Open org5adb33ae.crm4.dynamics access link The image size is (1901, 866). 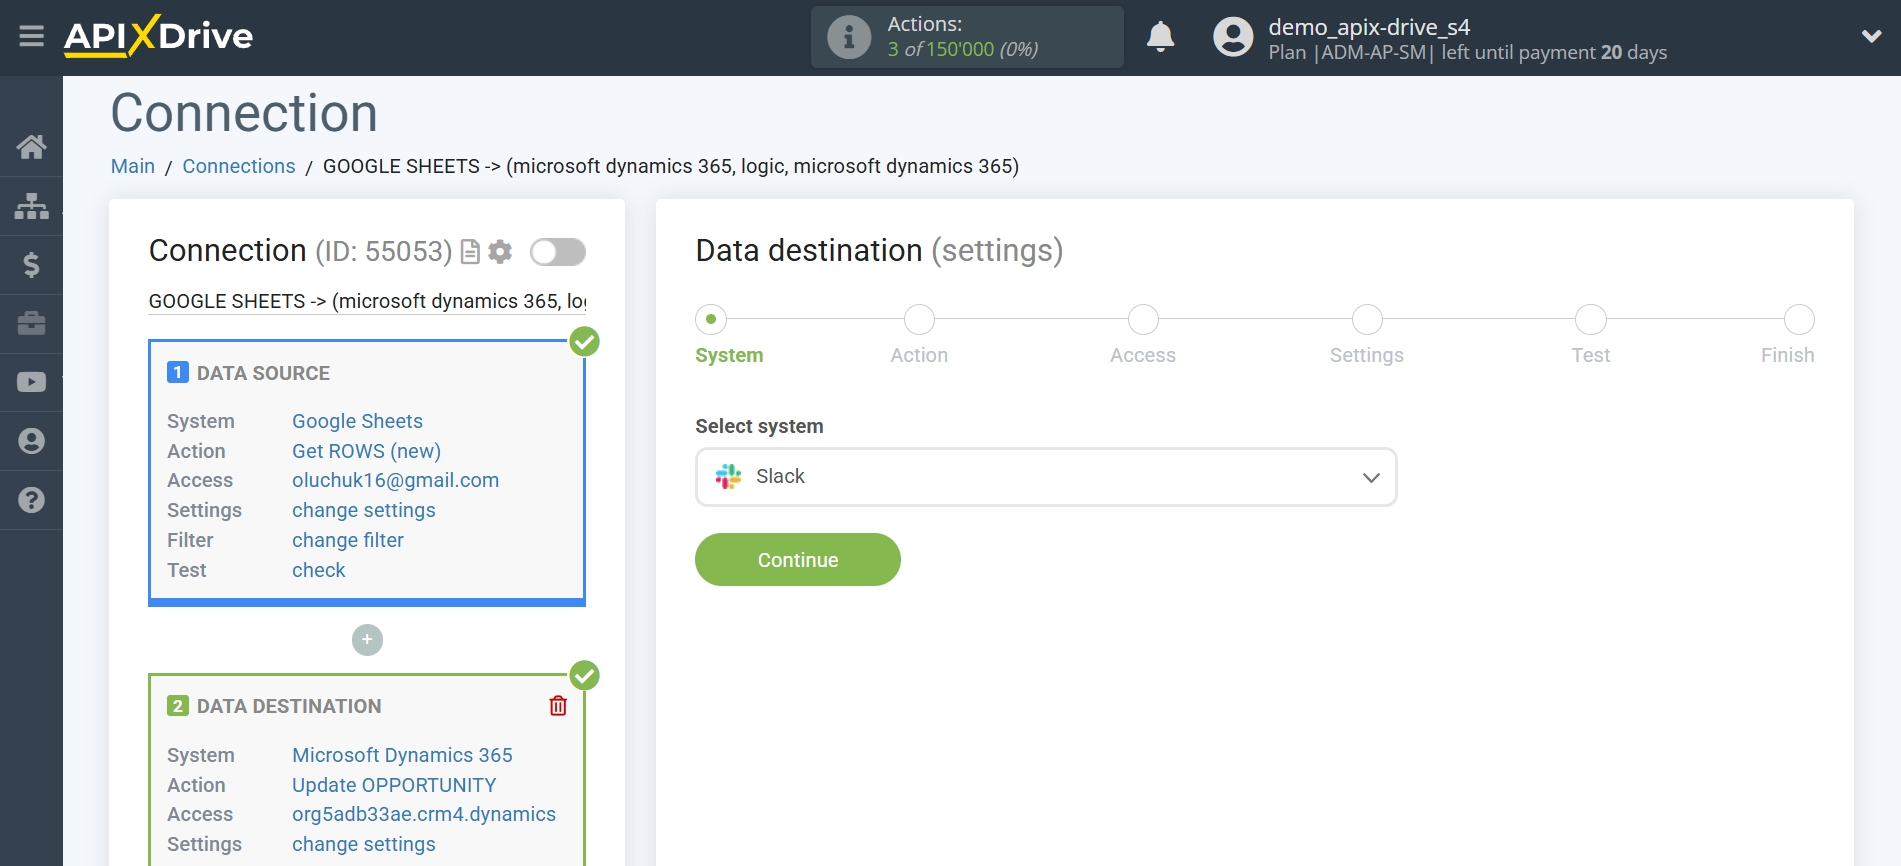pos(424,814)
